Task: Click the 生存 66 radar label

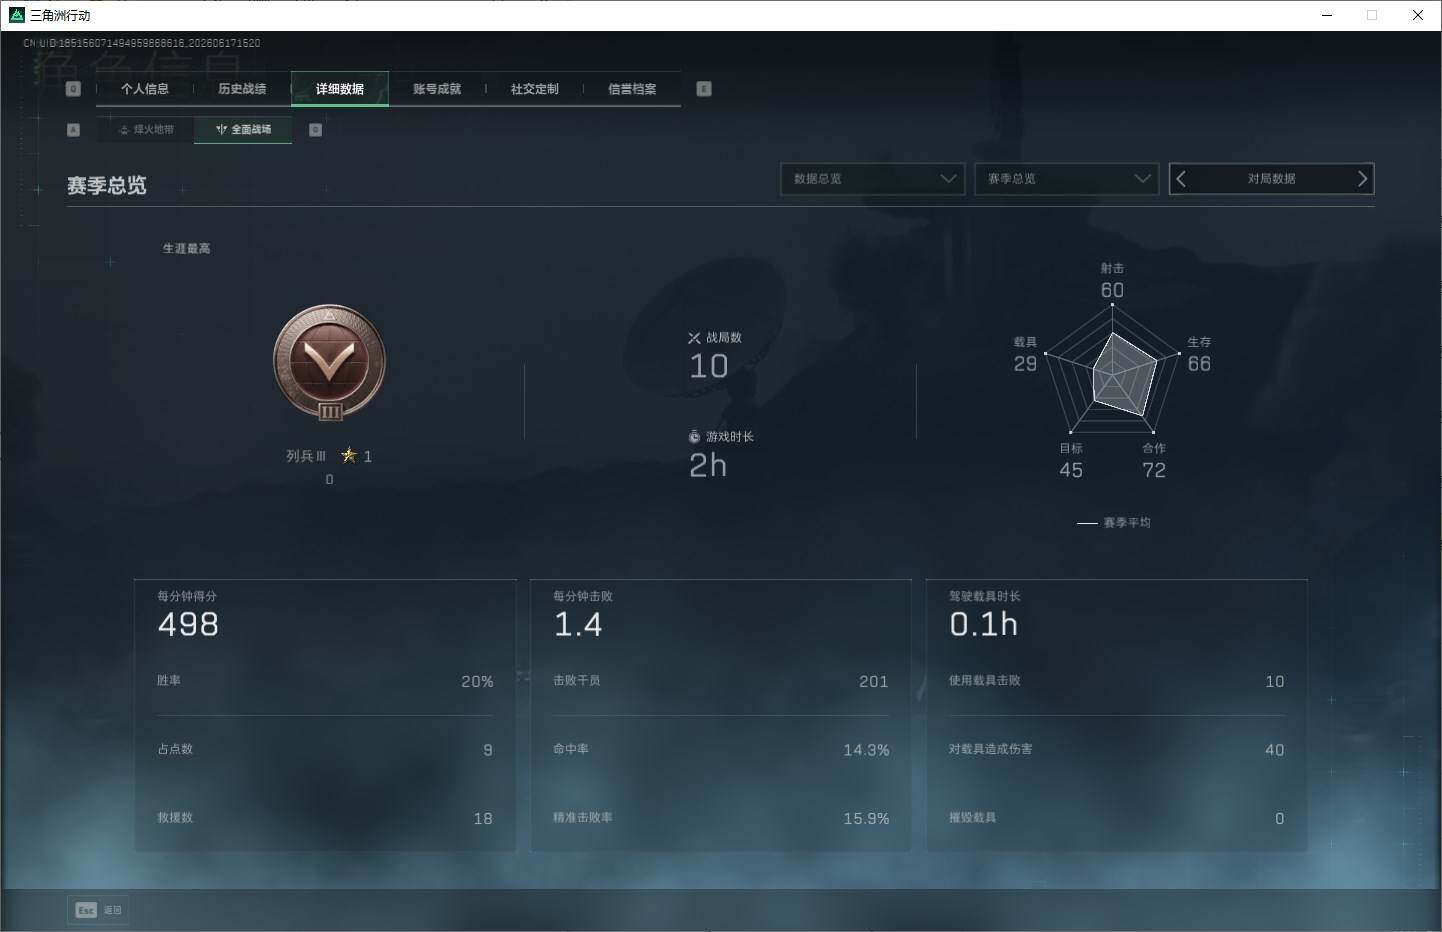Action: (1199, 354)
